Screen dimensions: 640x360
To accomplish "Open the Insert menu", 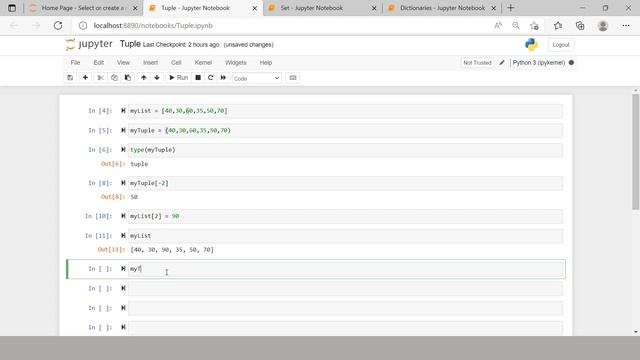I will click(150, 62).
